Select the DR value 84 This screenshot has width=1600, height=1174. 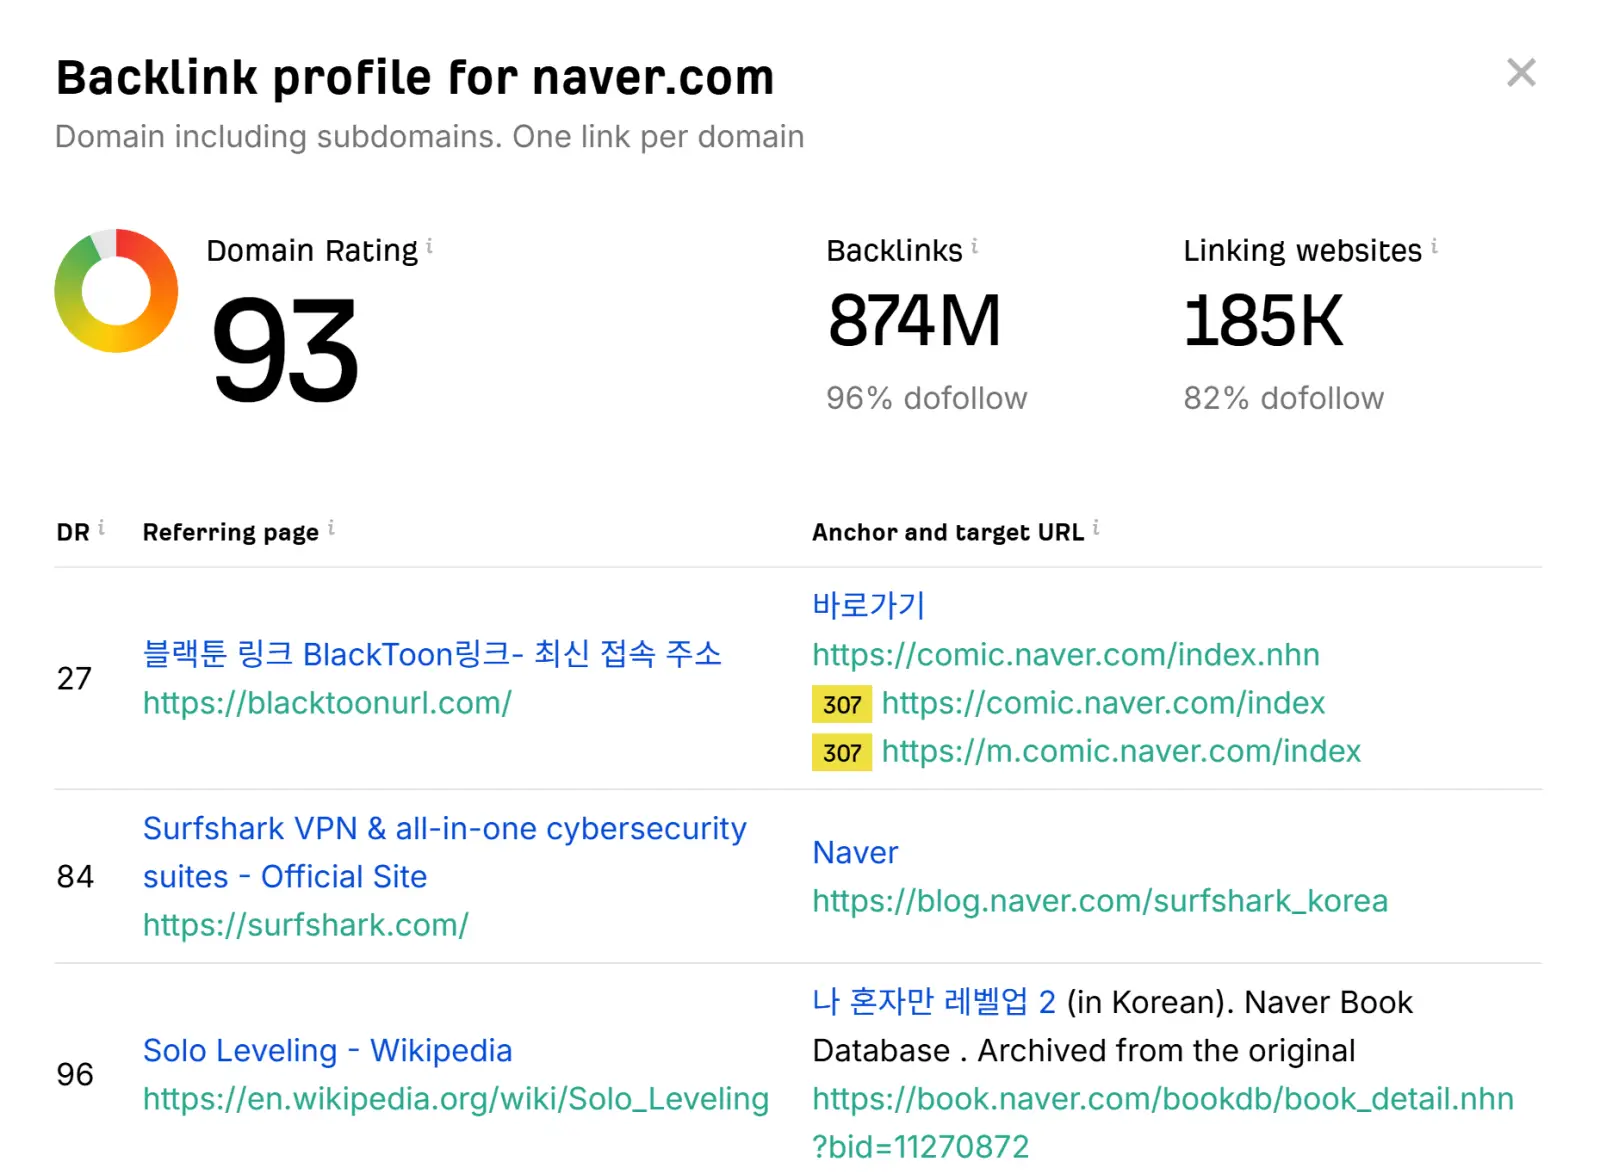[x=75, y=877]
